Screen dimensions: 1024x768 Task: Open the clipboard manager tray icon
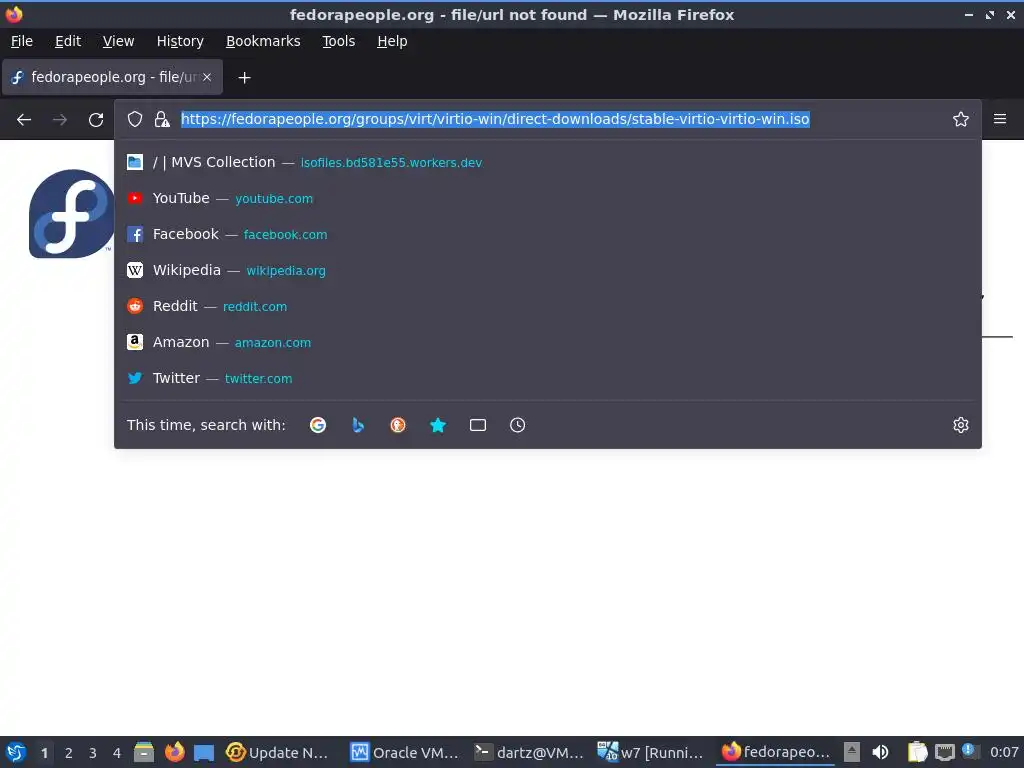click(x=917, y=752)
